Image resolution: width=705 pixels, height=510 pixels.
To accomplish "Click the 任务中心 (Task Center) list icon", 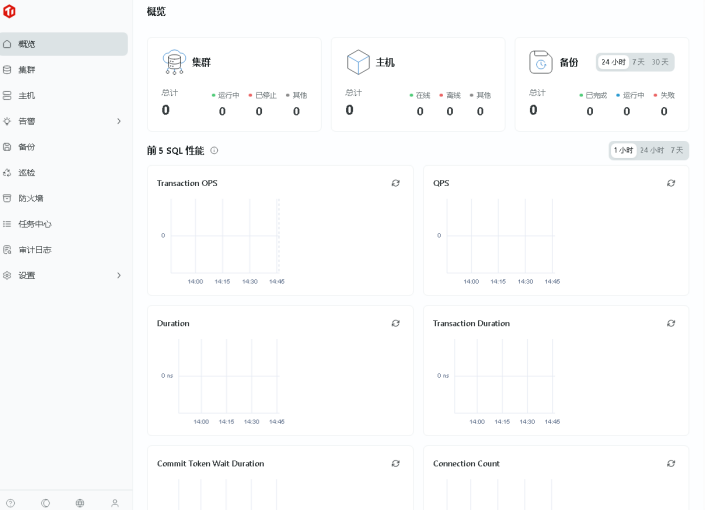I will (8, 224).
